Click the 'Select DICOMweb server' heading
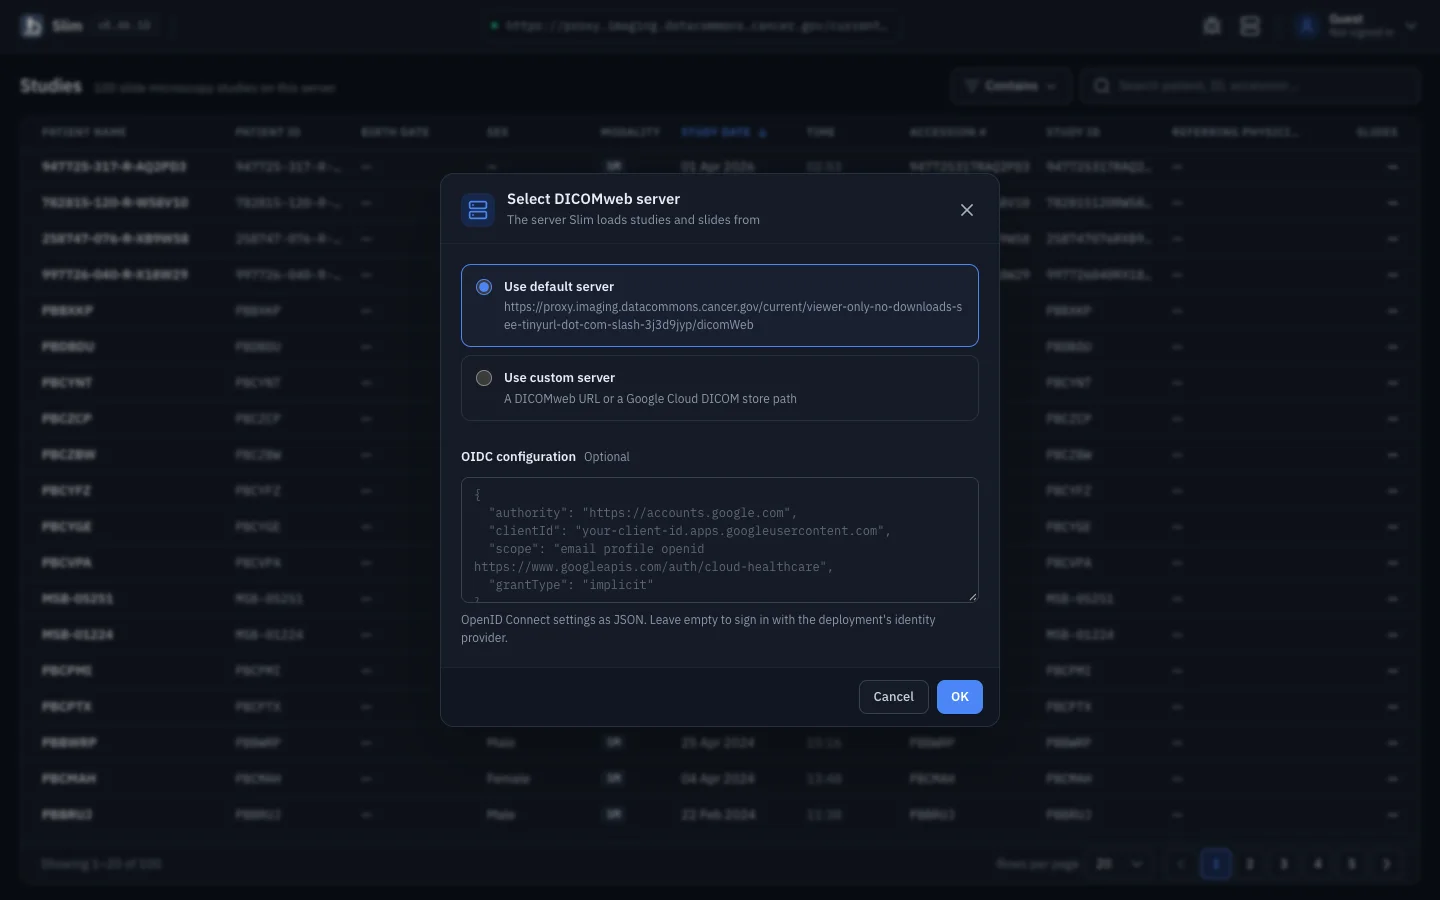Screen dimensions: 1440x900 click(593, 199)
